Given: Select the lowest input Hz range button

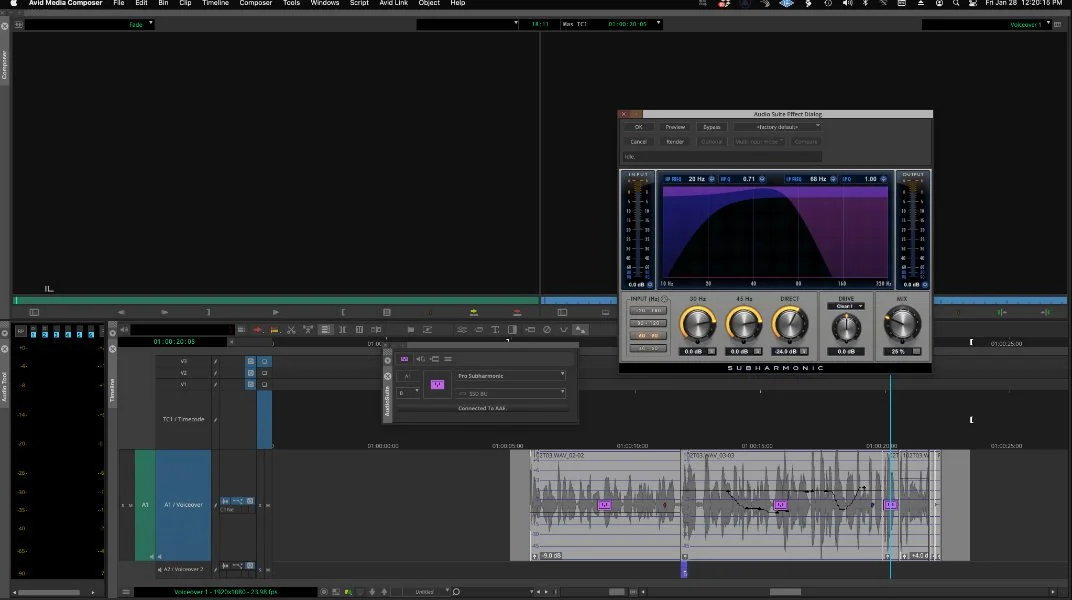Looking at the screenshot, I should 647,348.
